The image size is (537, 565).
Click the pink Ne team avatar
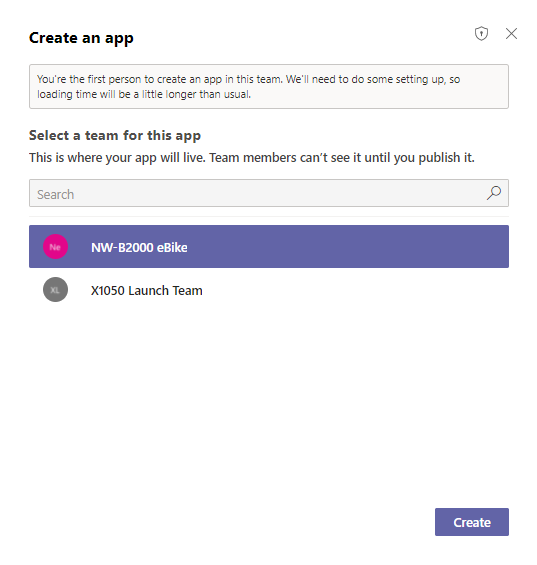(55, 247)
